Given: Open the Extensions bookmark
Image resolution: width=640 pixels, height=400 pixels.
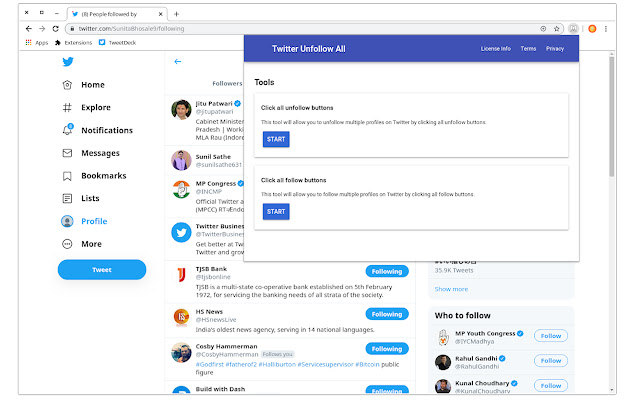Looking at the screenshot, I should pyautogui.click(x=73, y=42).
